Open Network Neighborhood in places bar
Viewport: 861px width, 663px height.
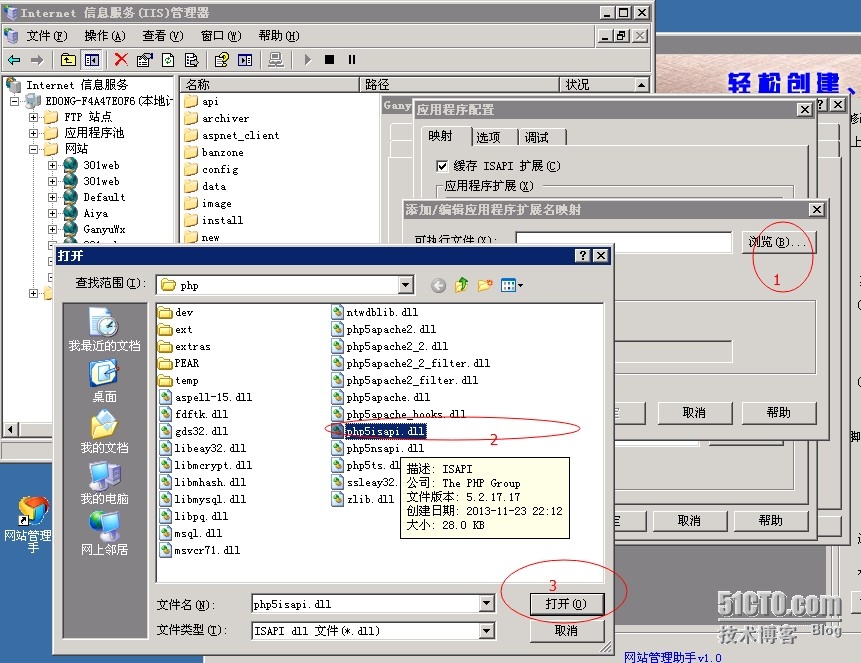pyautogui.click(x=104, y=533)
